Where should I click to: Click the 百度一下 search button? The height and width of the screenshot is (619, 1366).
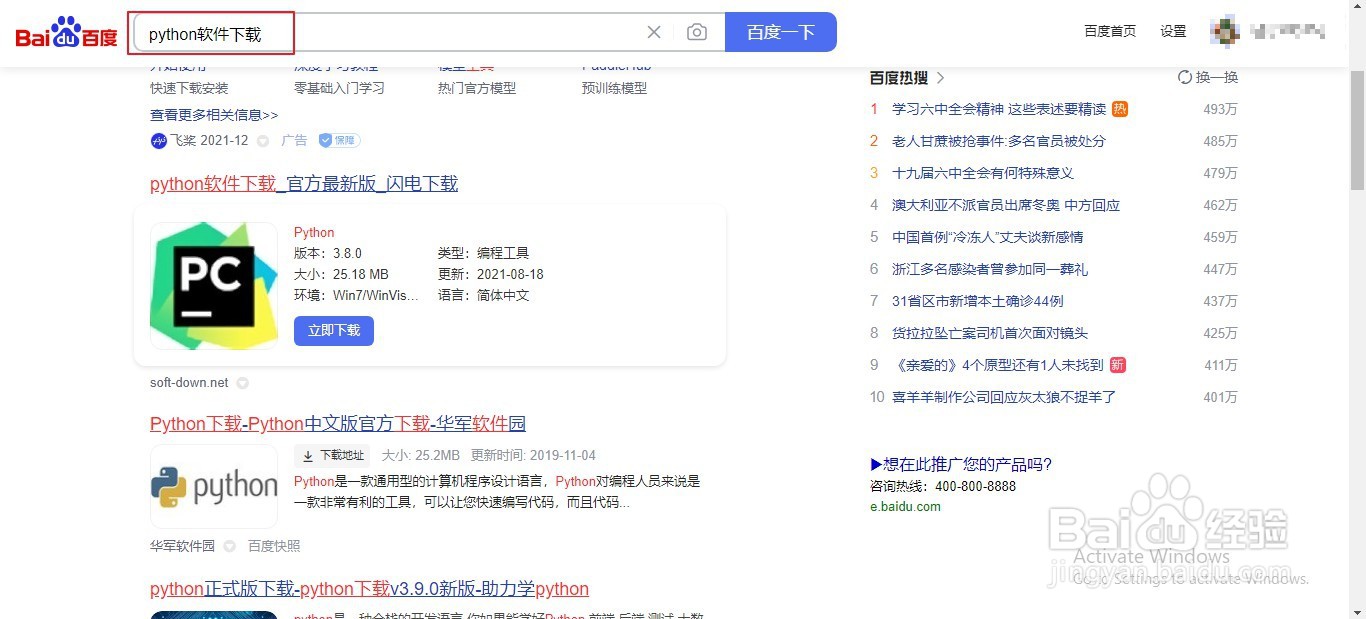[x=781, y=32]
